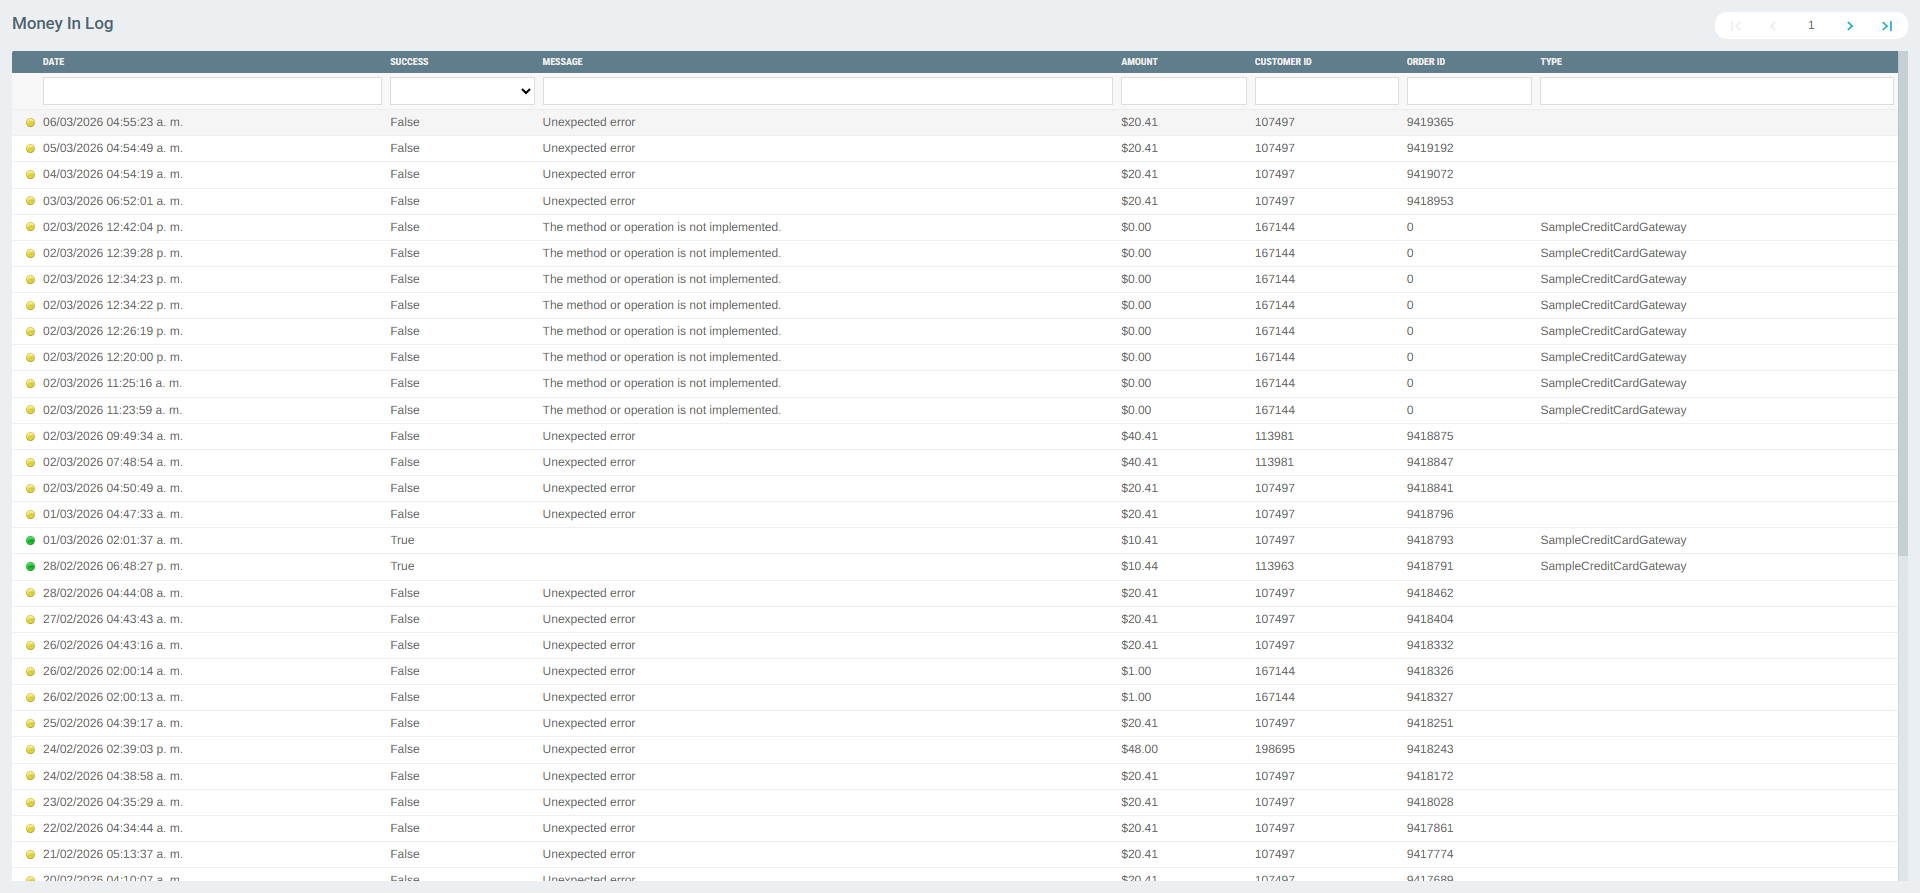The height and width of the screenshot is (893, 1920).
Task: Click yellow status dot for 28/02/2026 04:44:08 row
Action: coord(30,594)
